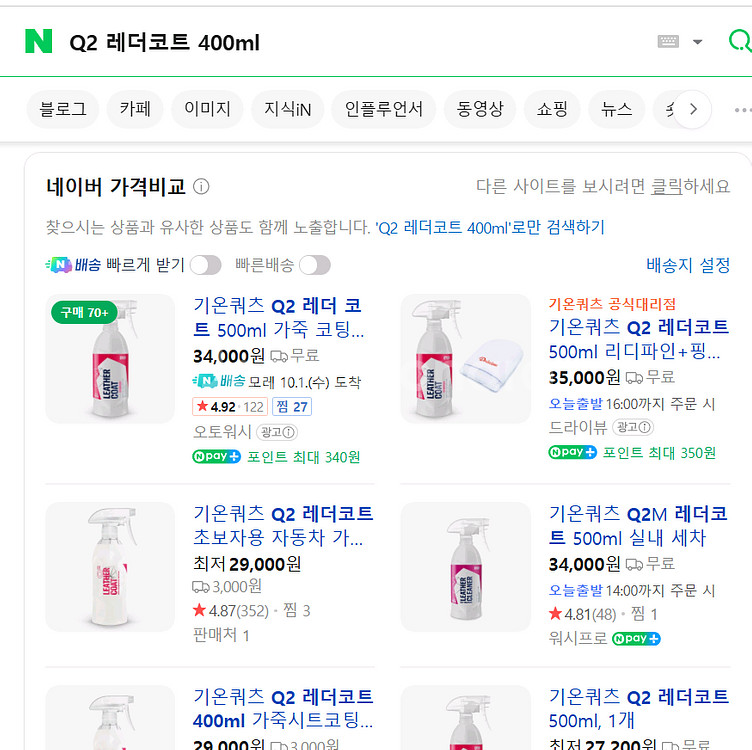
Task: Open the 지식iN tab
Action: 287,109
